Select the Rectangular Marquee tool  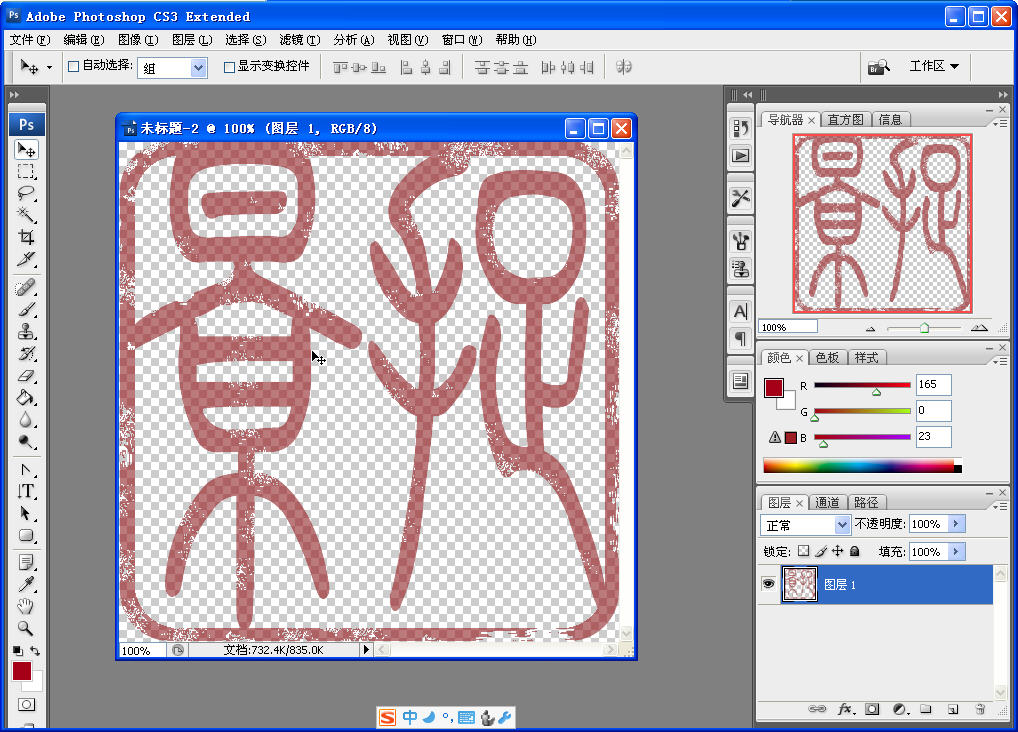[27, 171]
